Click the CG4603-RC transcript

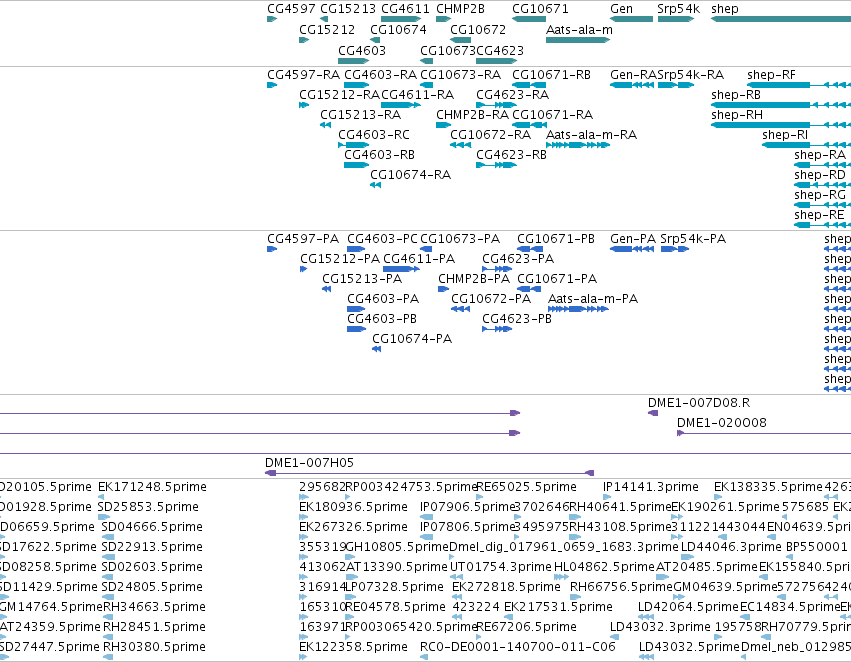(353, 145)
